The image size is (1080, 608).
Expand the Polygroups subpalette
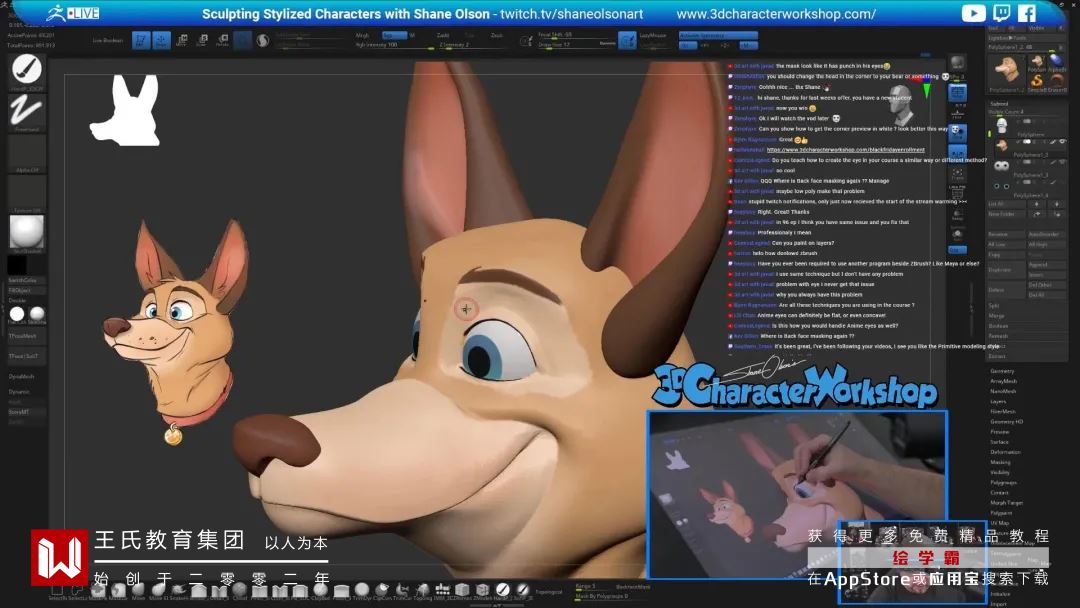click(x=1003, y=483)
